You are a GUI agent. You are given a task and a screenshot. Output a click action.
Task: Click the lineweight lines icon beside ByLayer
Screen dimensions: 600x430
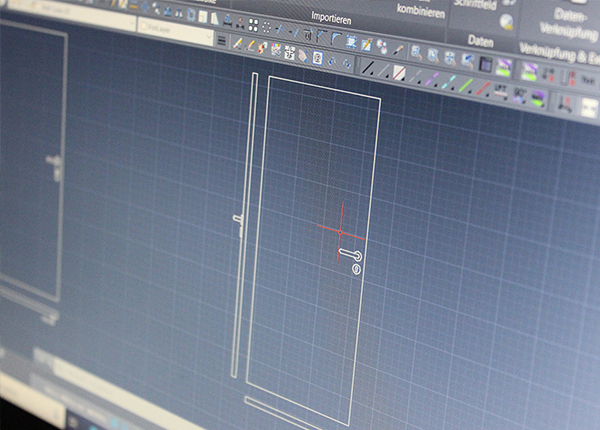click(221, 41)
